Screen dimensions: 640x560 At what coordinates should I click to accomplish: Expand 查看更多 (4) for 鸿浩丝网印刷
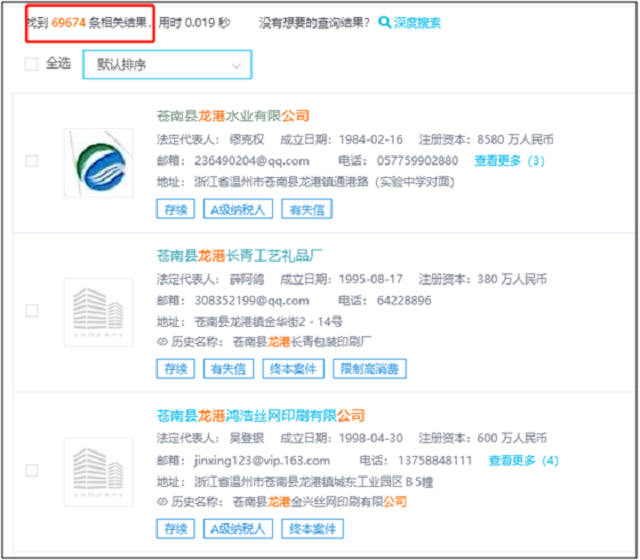(523, 460)
